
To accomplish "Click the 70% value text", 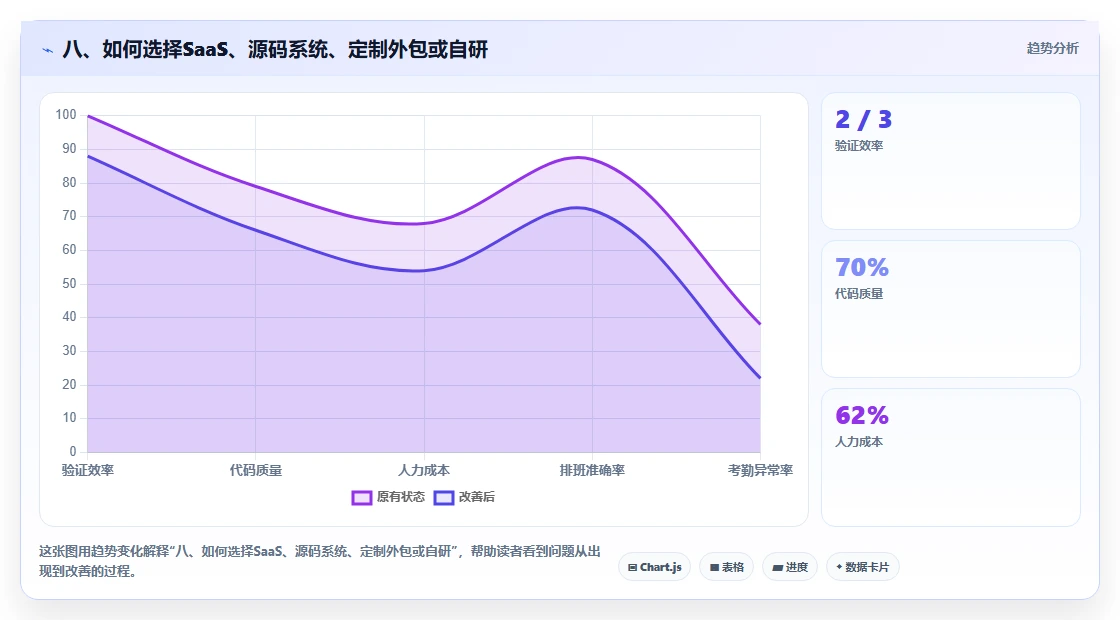I will tap(862, 267).
